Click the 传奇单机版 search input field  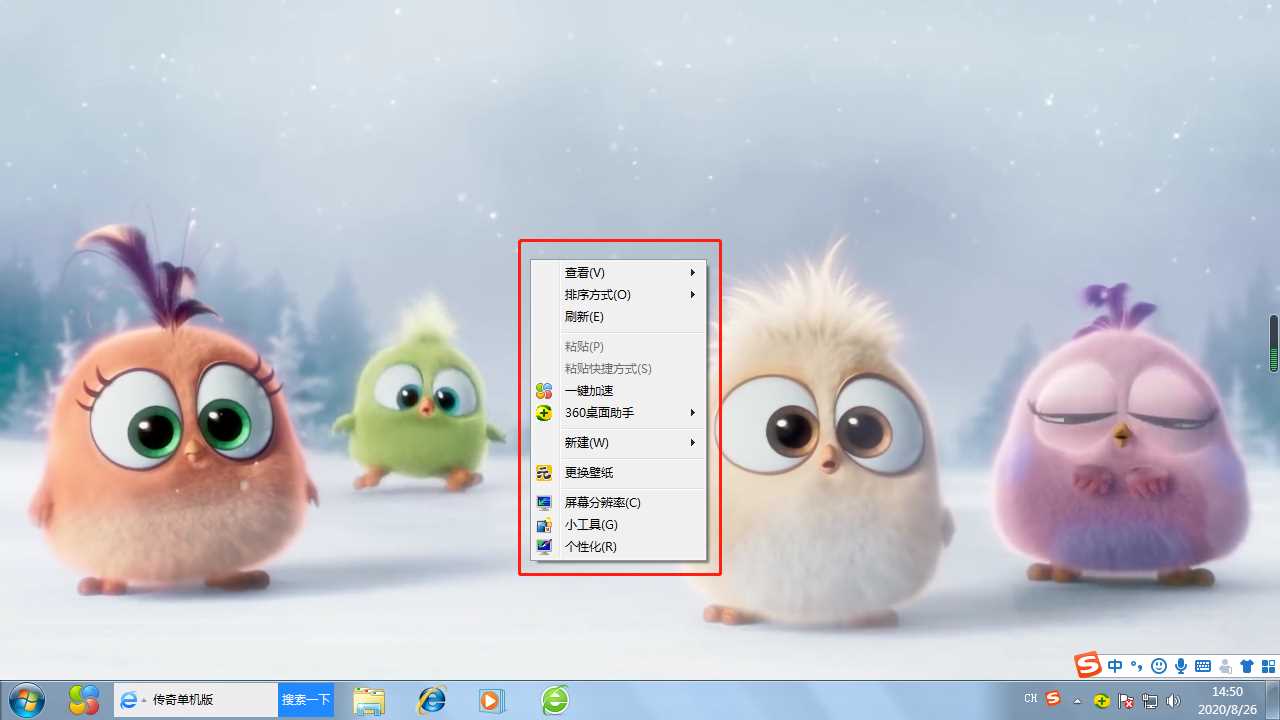210,700
